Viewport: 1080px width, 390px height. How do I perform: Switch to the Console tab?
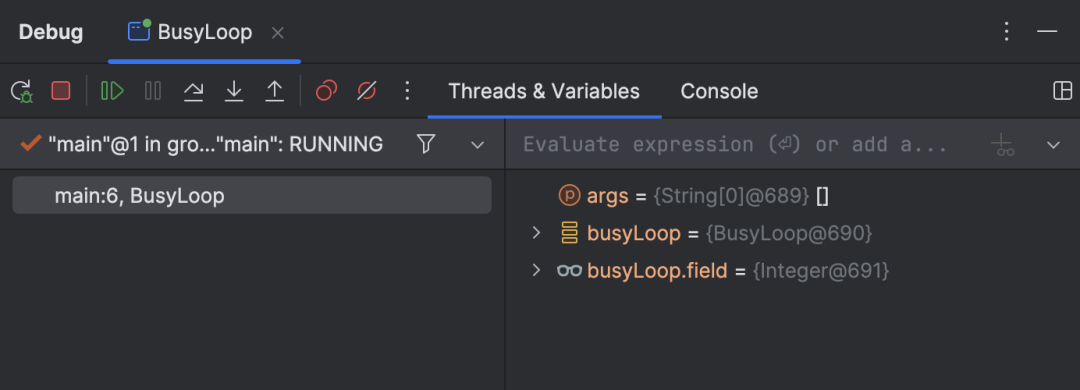coord(719,91)
